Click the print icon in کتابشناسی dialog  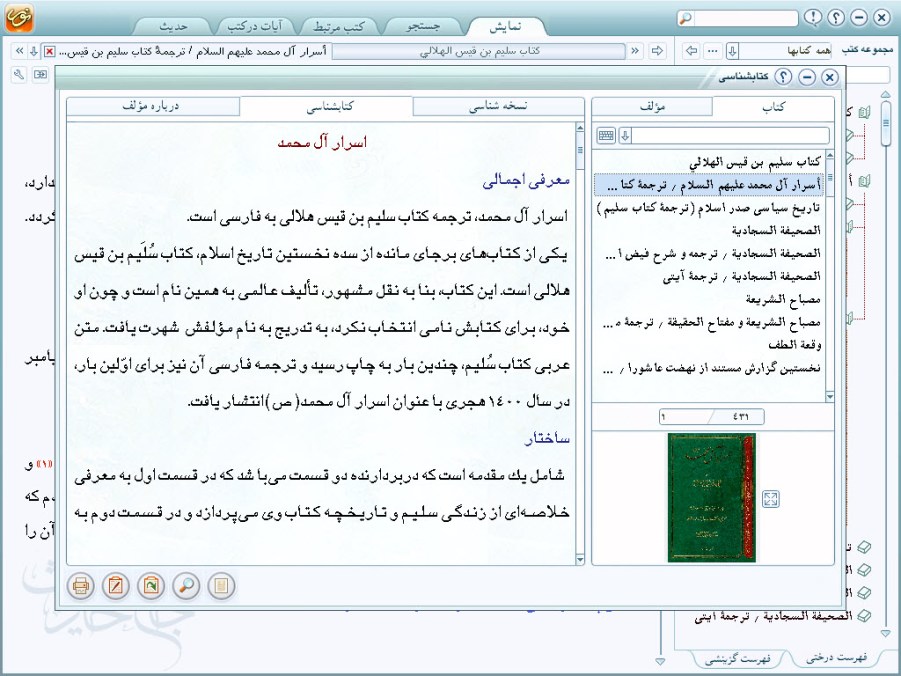click(x=80, y=586)
